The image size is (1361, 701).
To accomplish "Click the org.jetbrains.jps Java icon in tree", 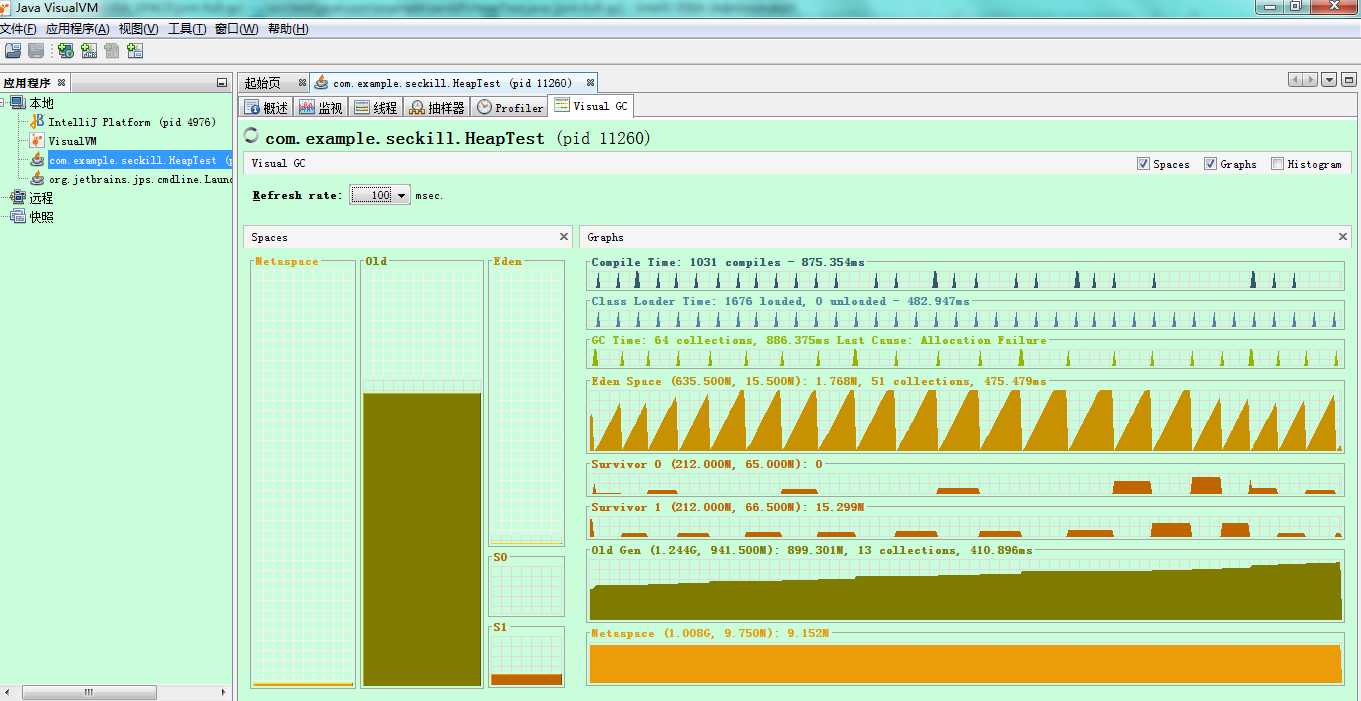I will click(x=38, y=179).
